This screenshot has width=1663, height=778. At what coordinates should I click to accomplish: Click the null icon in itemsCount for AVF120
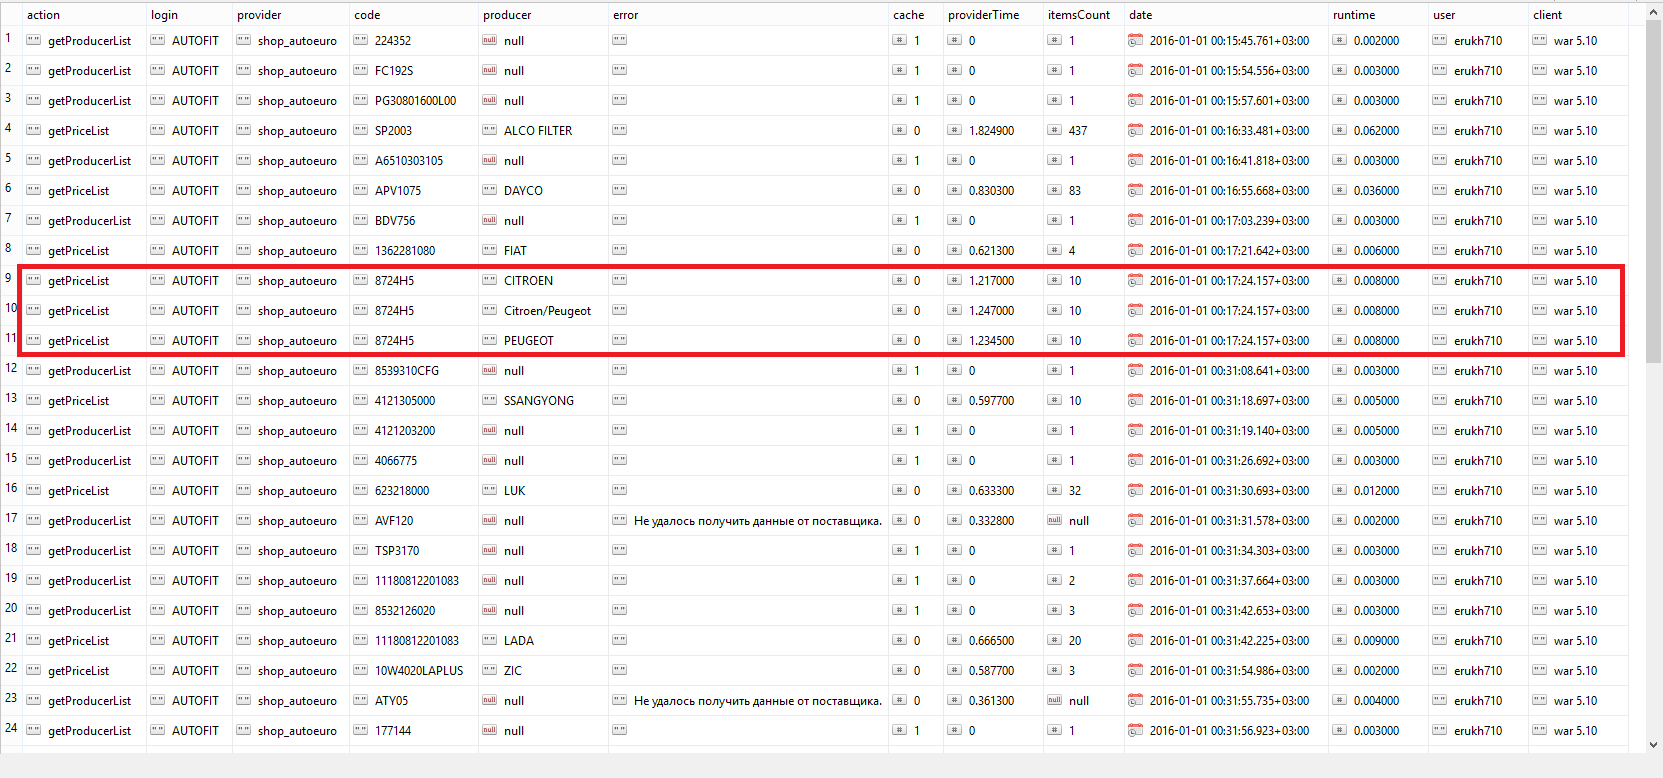point(1054,521)
